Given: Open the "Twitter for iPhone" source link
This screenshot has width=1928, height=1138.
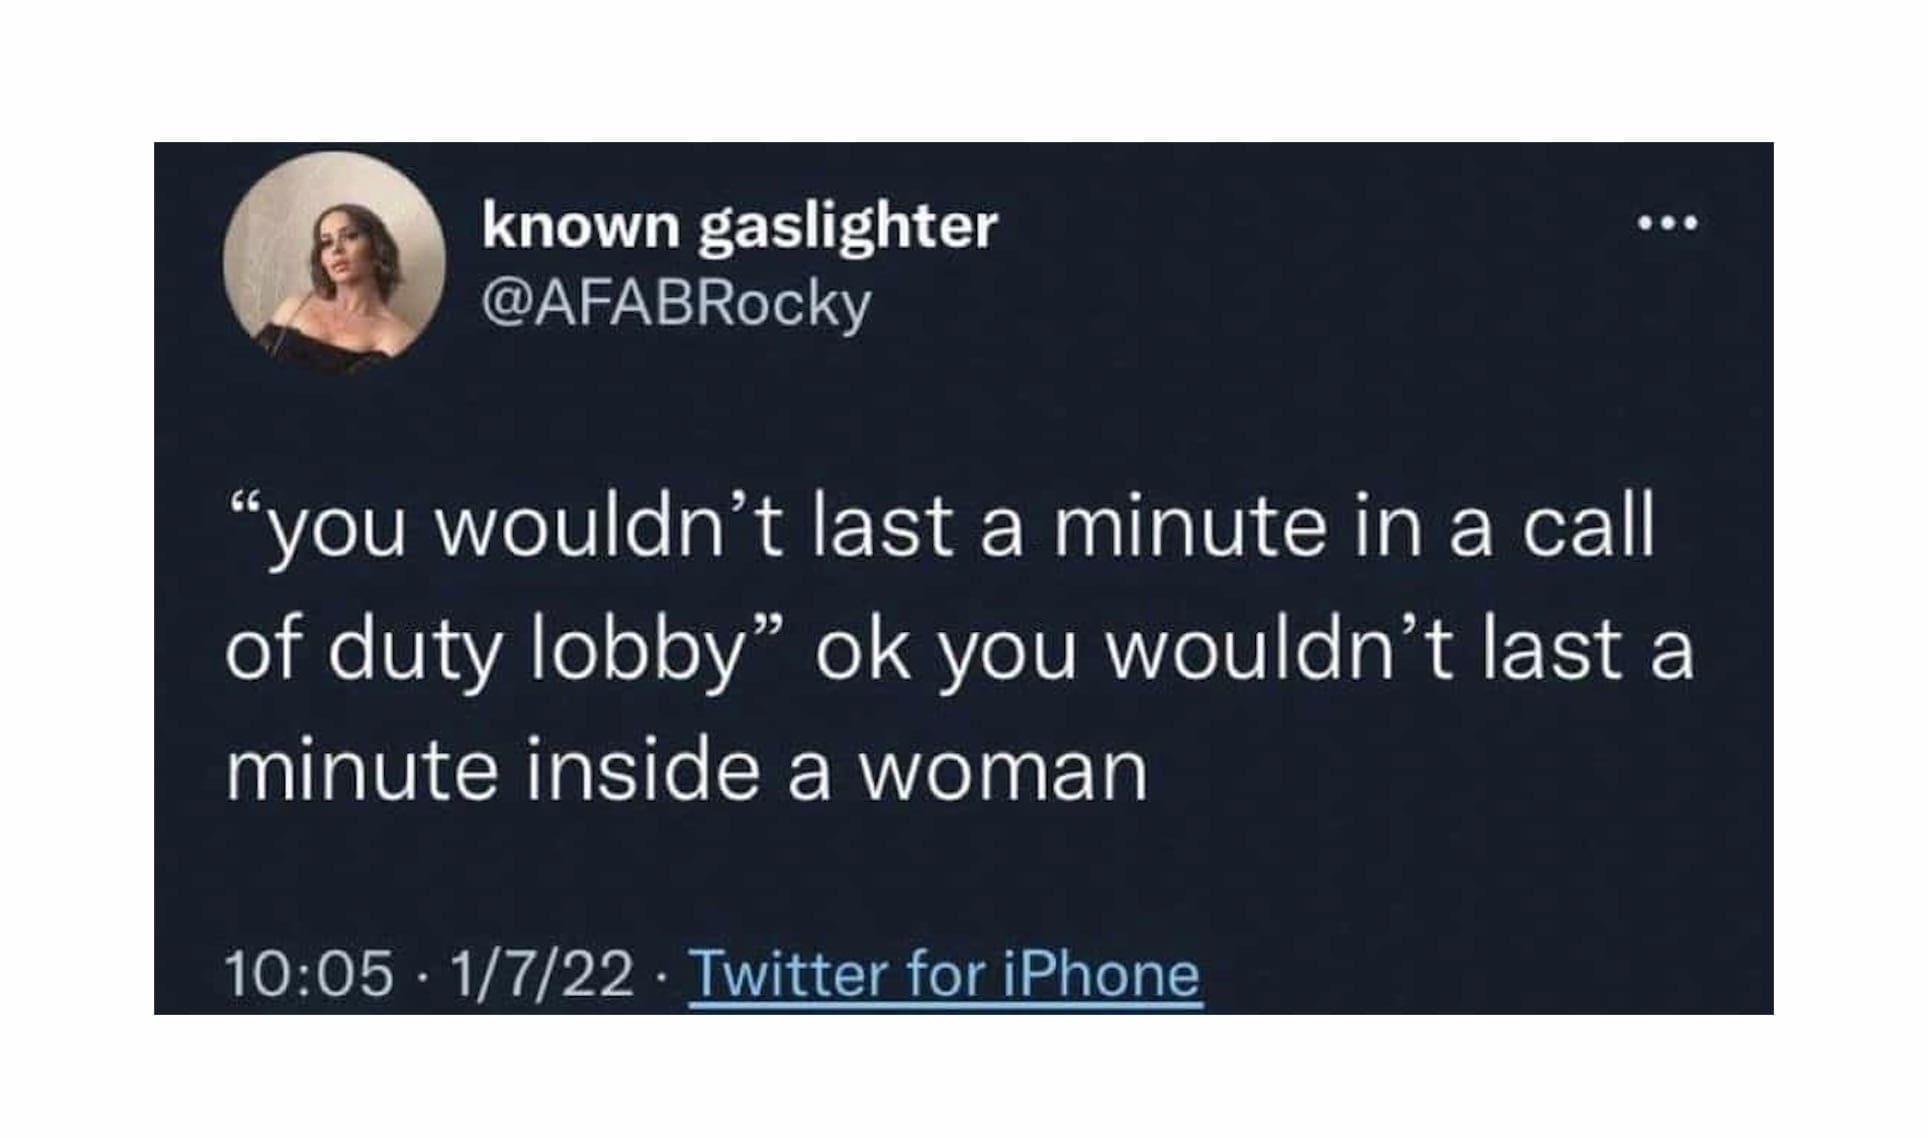Looking at the screenshot, I should [x=945, y=974].
